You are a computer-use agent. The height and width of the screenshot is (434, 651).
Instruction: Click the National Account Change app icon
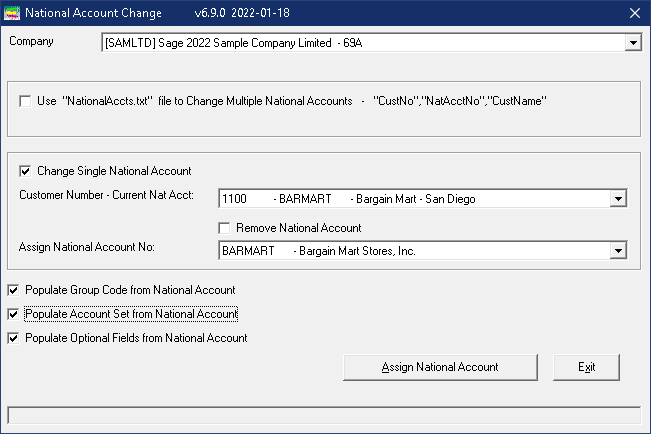[x=12, y=13]
